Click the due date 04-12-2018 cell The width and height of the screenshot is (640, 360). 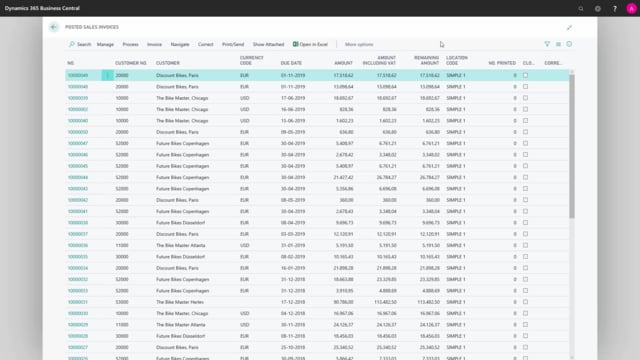[x=293, y=313]
